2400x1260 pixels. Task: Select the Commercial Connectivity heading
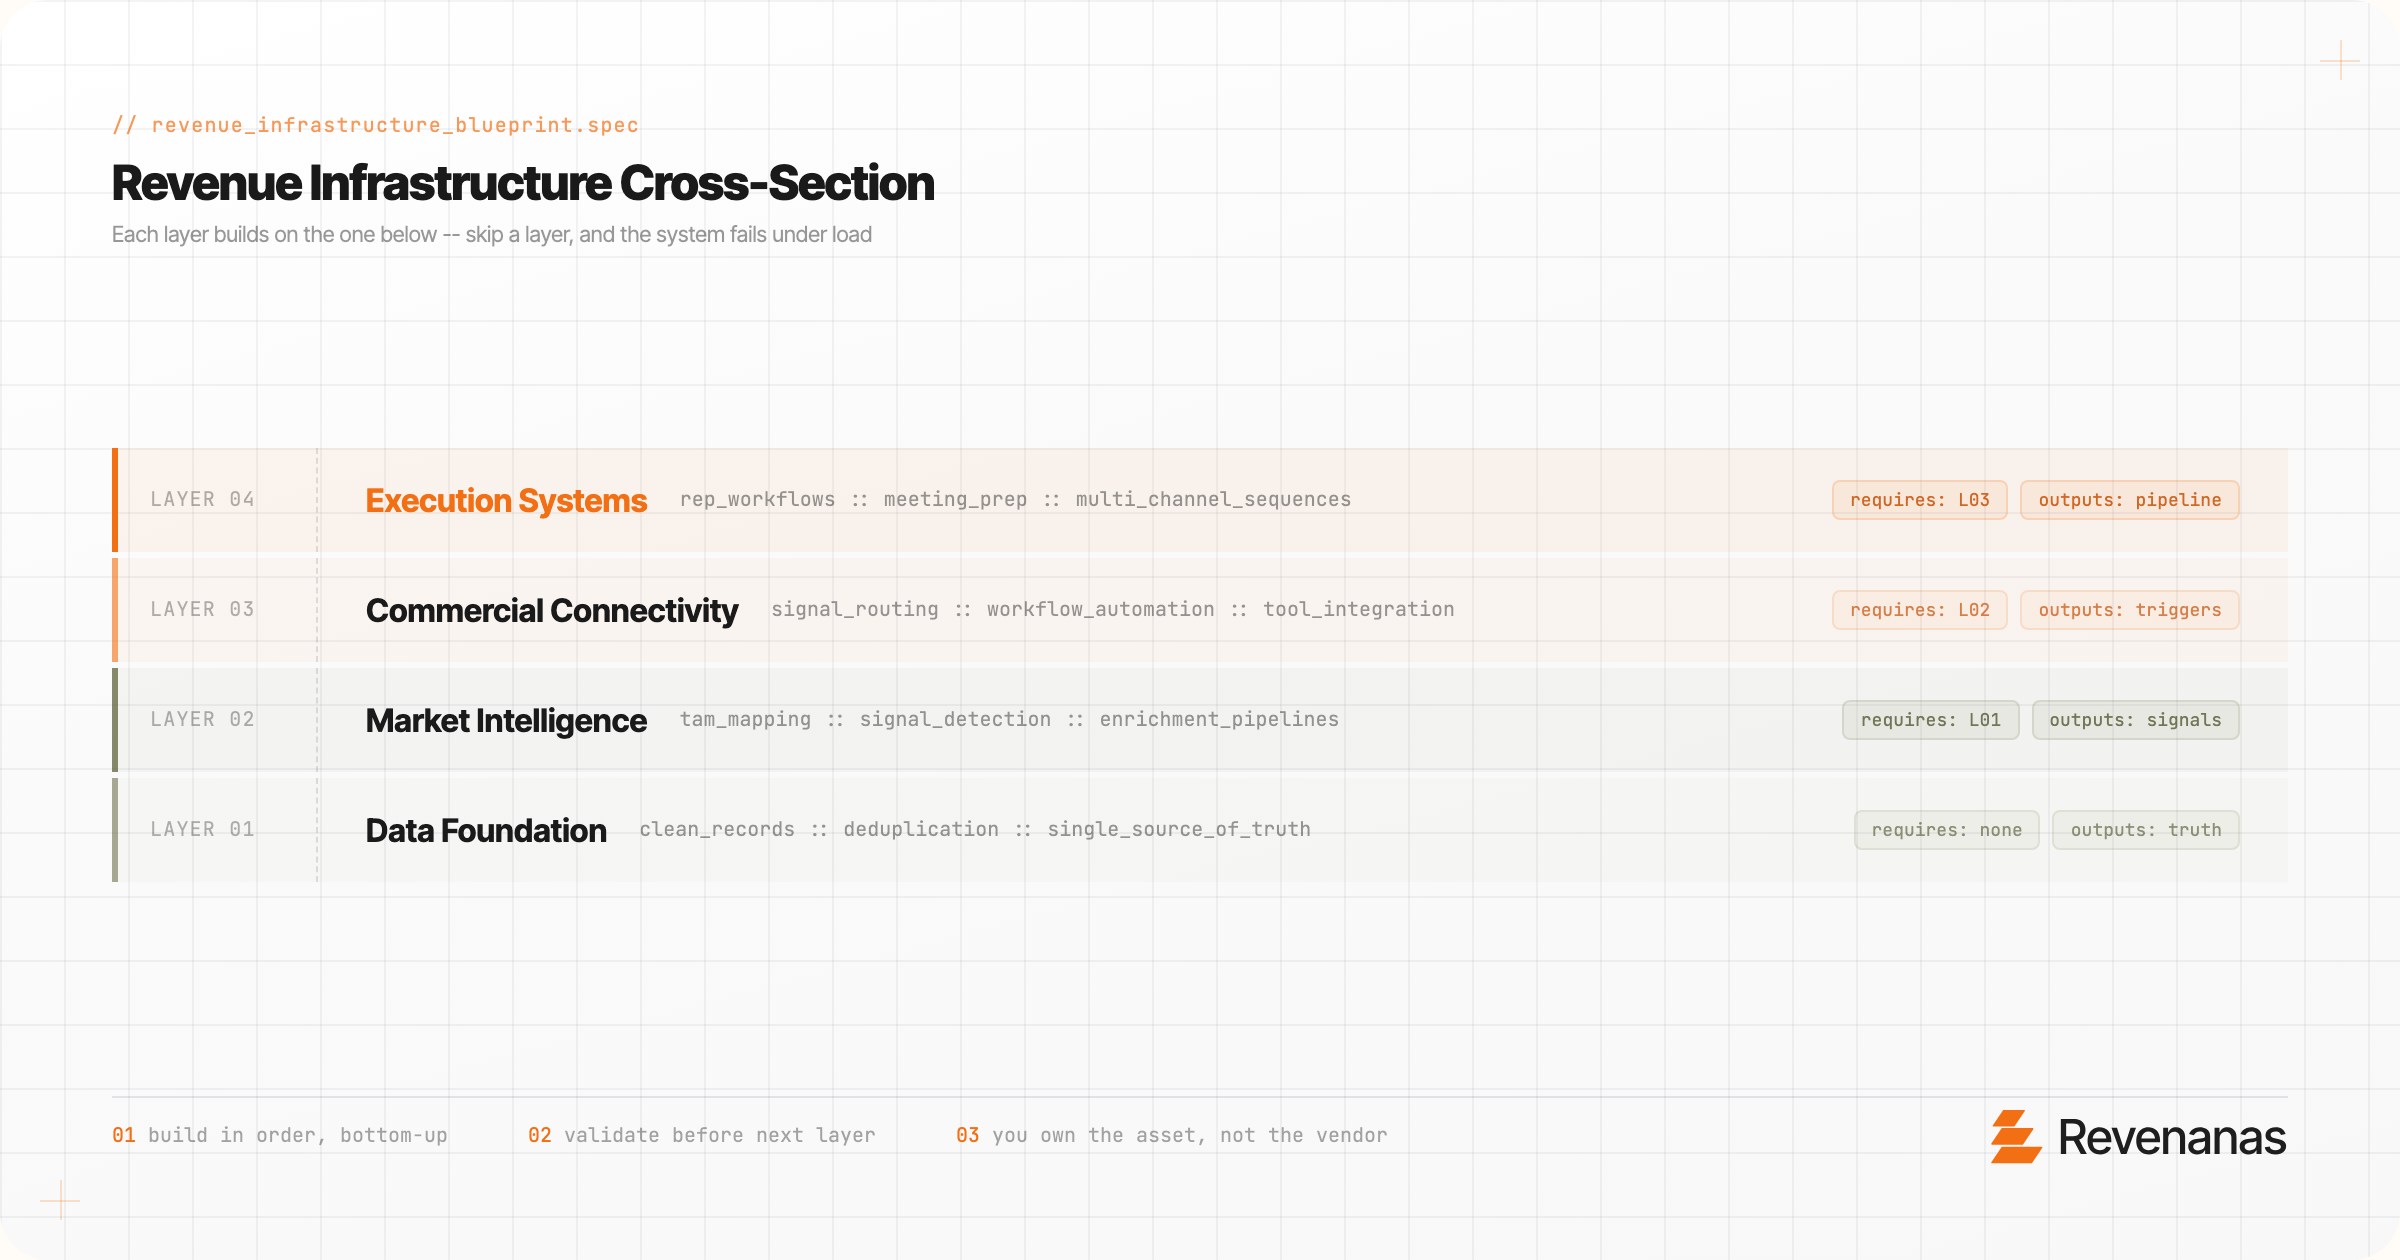(x=551, y=610)
